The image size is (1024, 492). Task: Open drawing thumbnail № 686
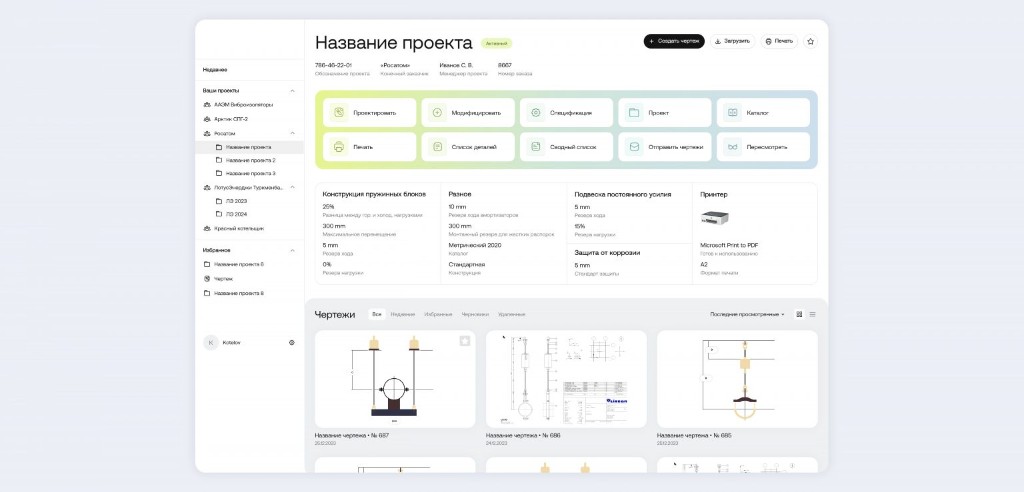pos(566,379)
